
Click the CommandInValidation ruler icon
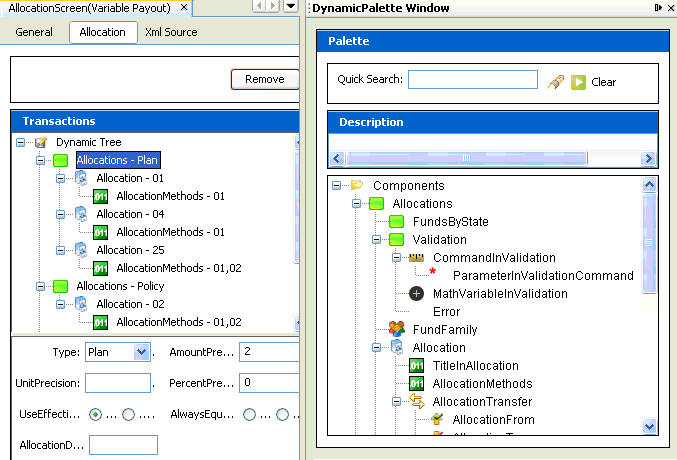[x=417, y=258]
